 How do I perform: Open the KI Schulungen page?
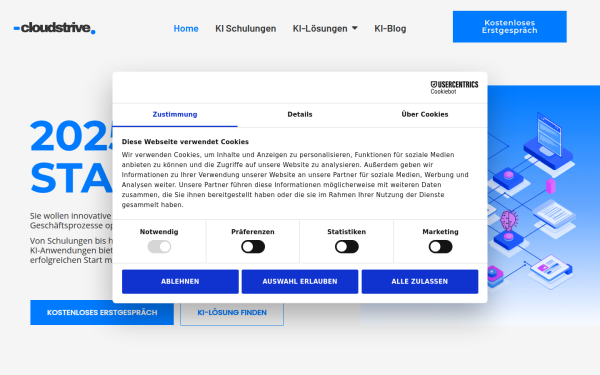(x=245, y=29)
